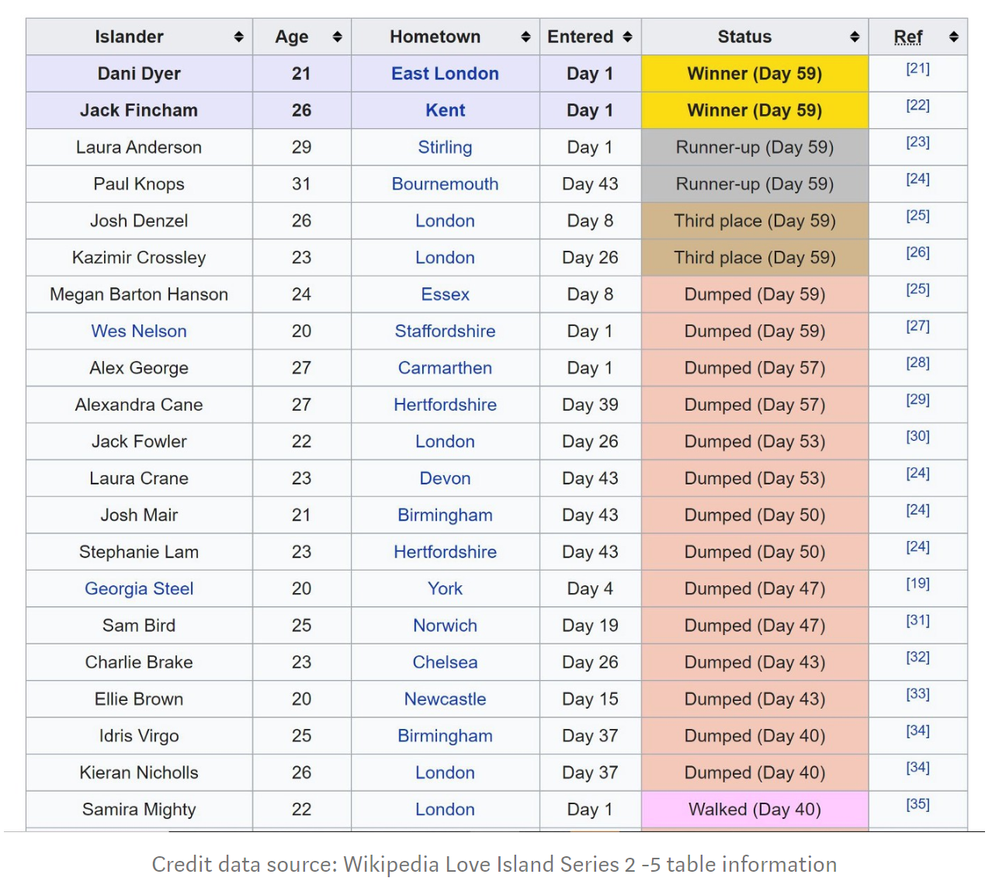This screenshot has height=885, width=999.
Task: Sort table by Islander column arrows
Action: tap(238, 37)
